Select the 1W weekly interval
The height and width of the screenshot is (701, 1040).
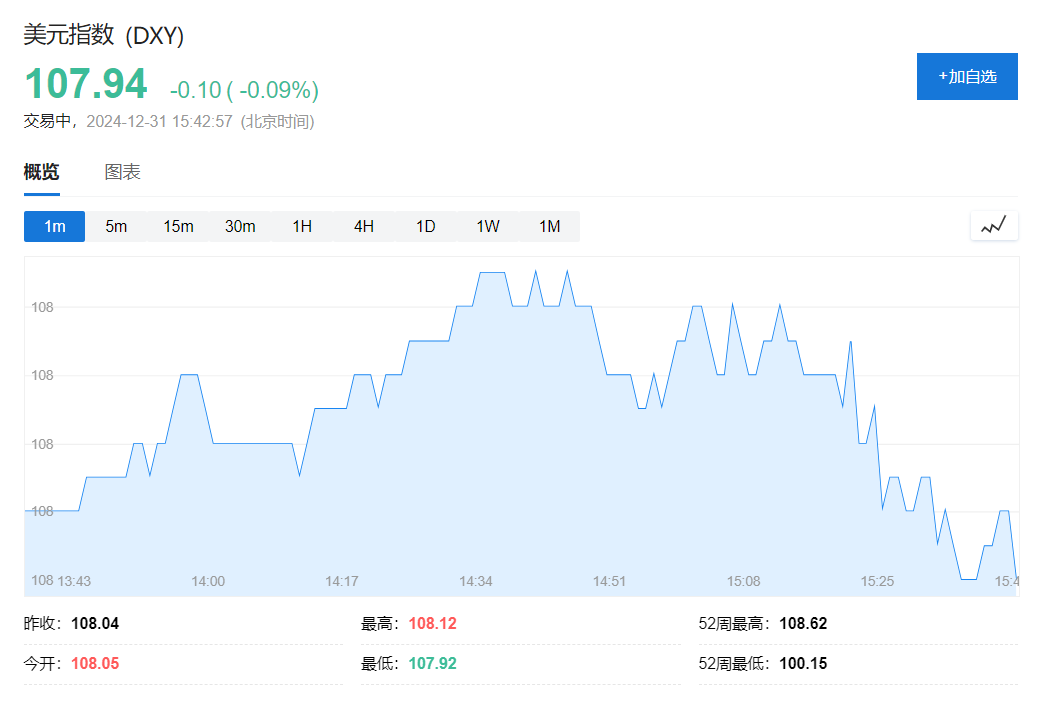click(x=488, y=226)
